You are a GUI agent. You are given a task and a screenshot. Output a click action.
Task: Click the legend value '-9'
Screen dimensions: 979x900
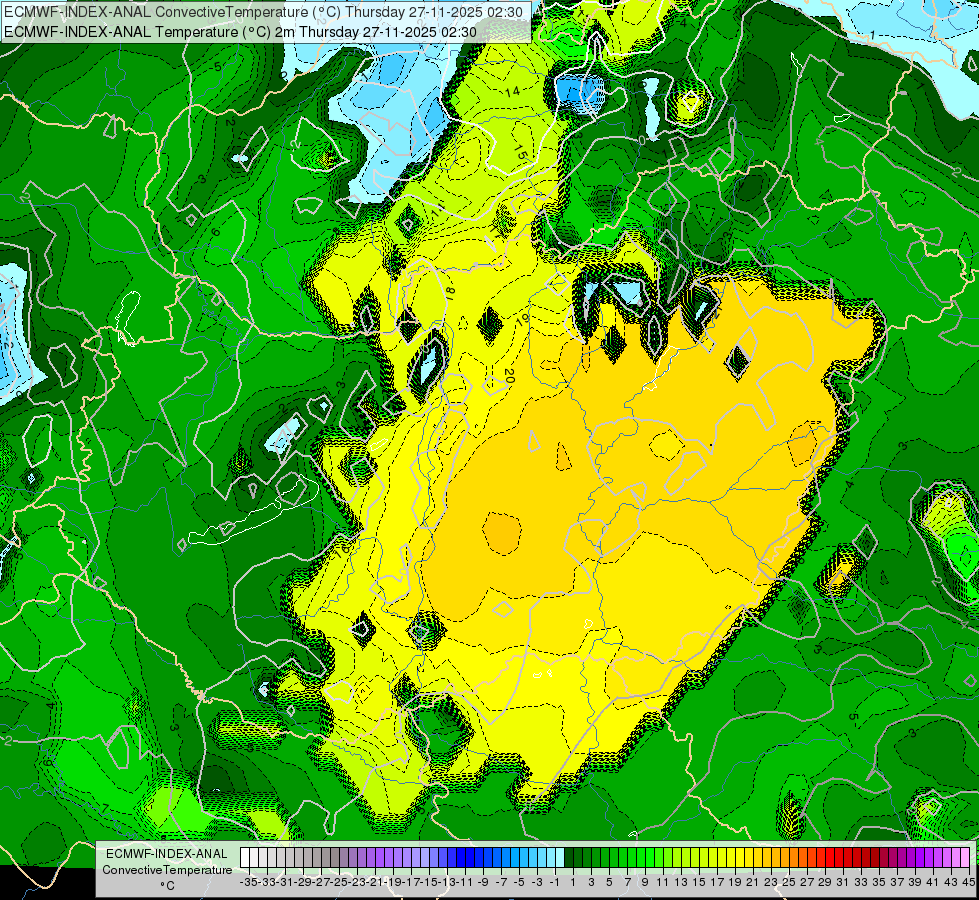pyautogui.click(x=483, y=882)
